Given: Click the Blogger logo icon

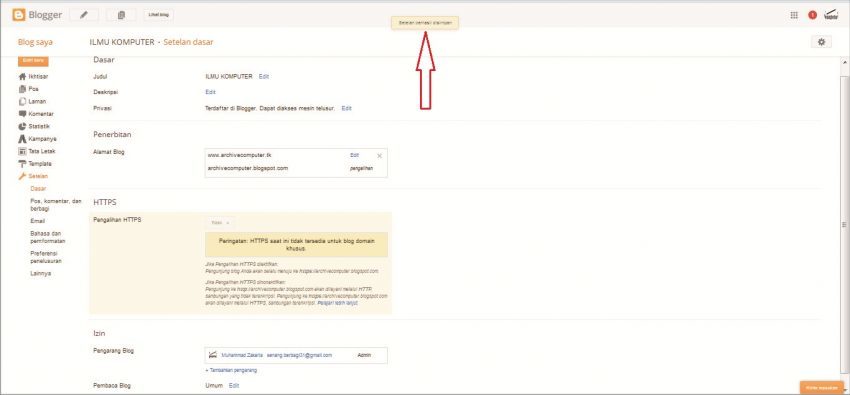Looking at the screenshot, I should tap(19, 15).
